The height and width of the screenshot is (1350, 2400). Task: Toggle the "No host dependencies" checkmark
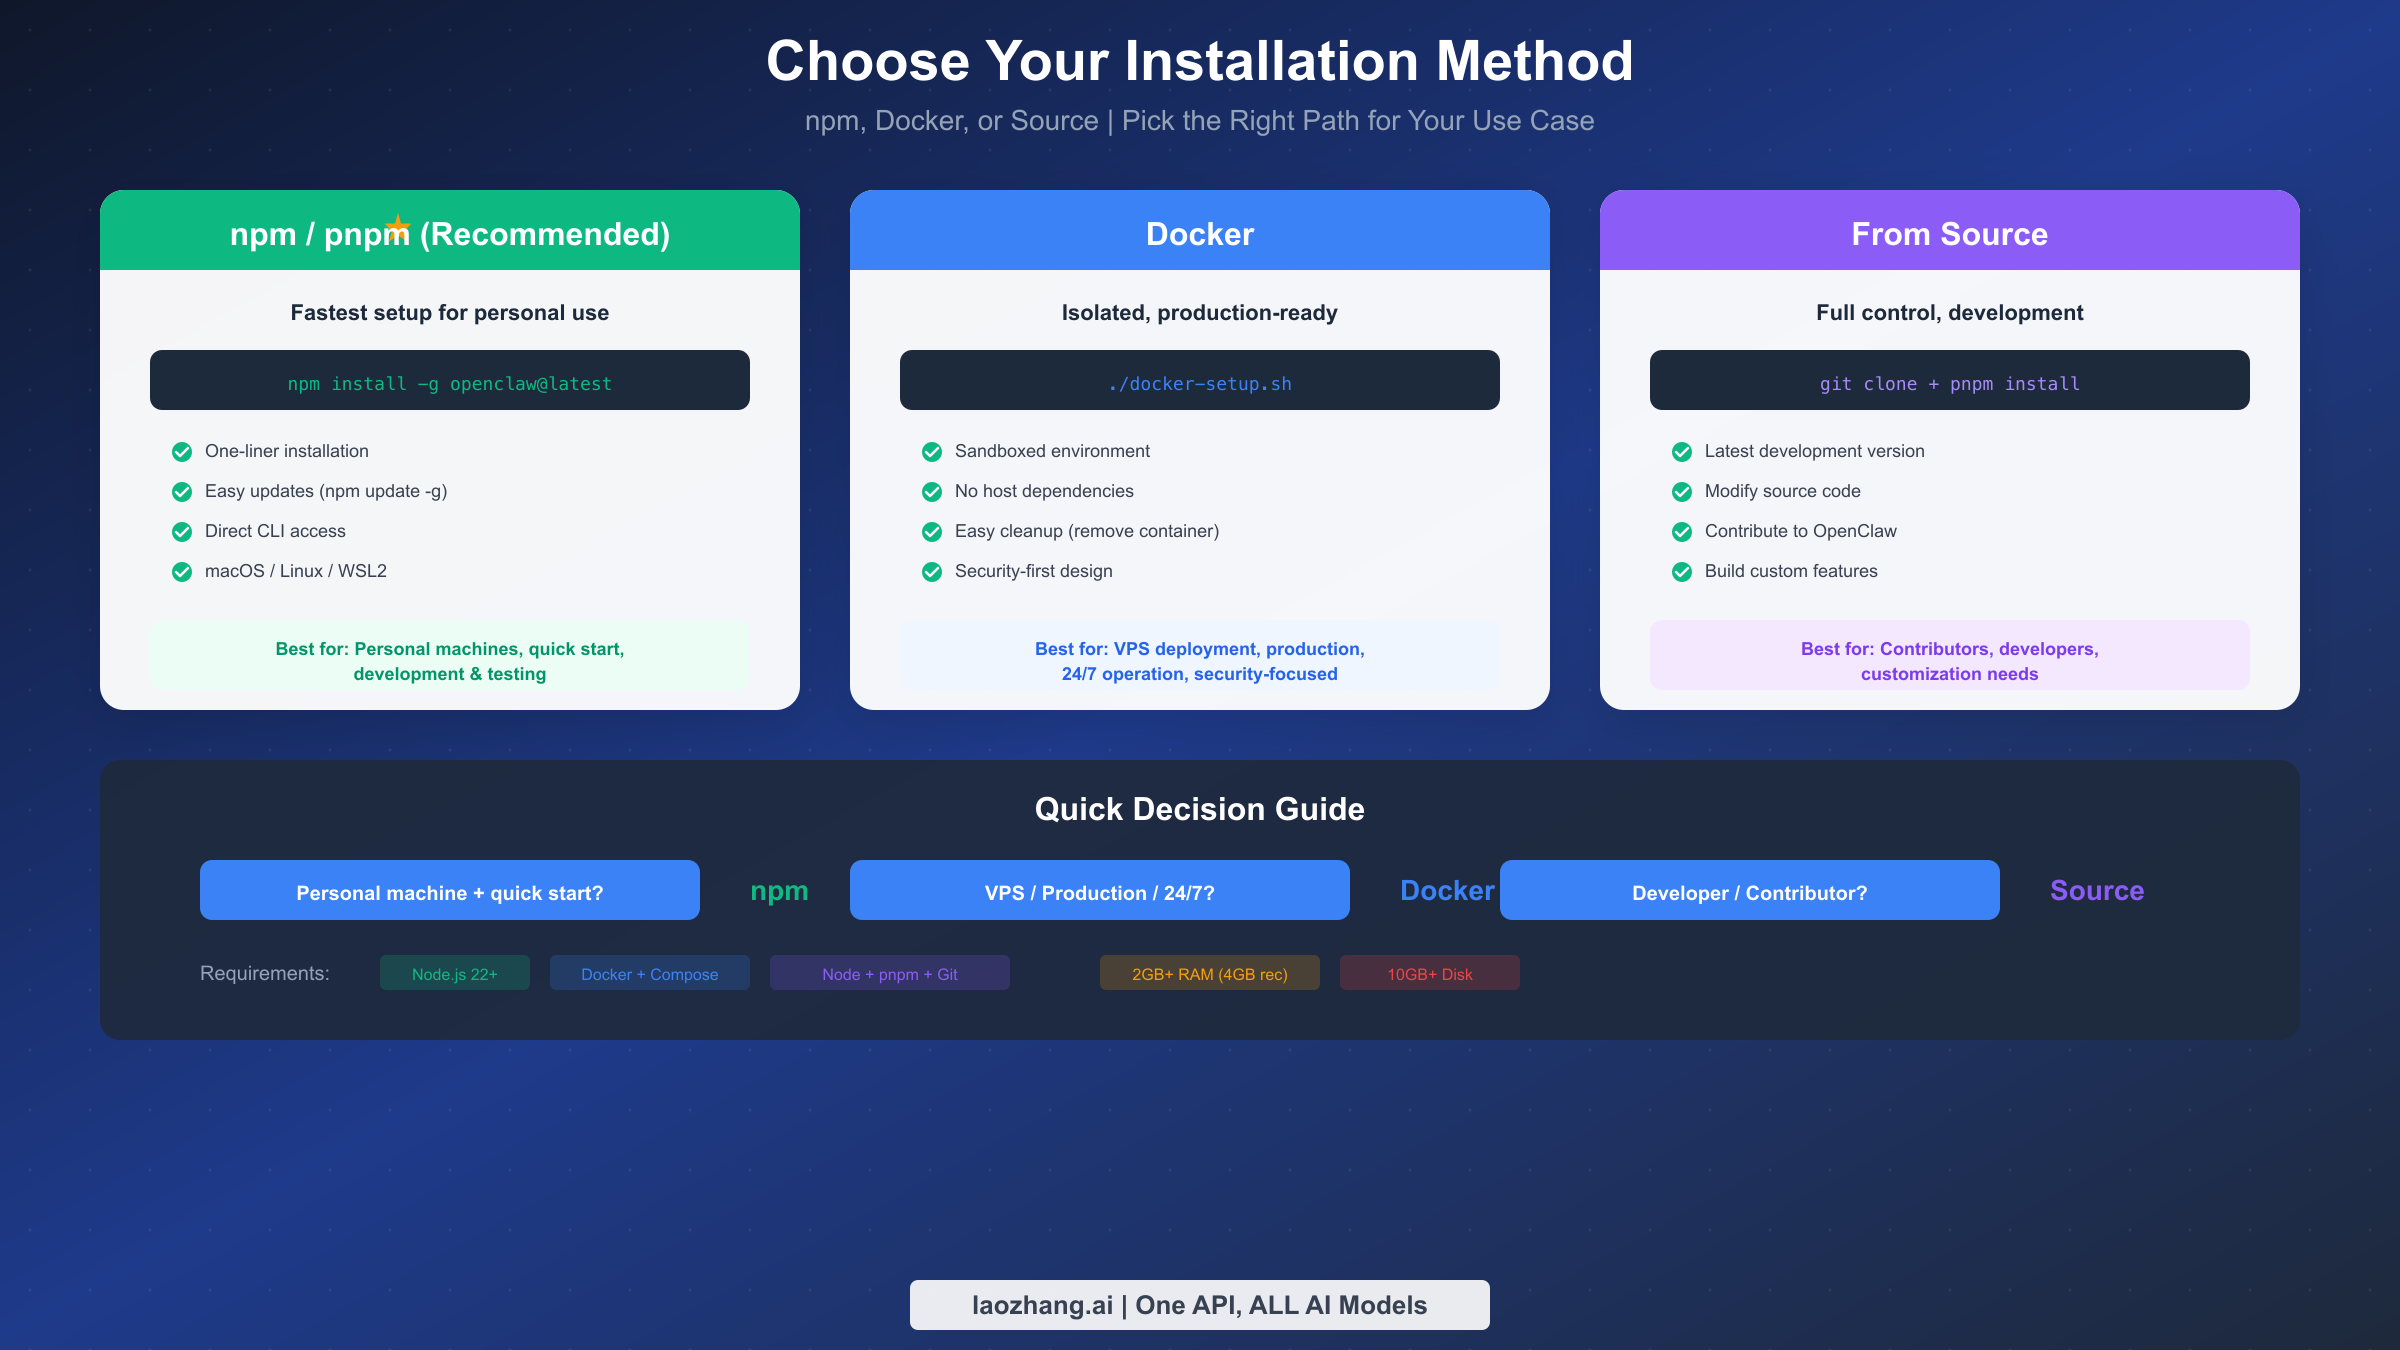[930, 491]
